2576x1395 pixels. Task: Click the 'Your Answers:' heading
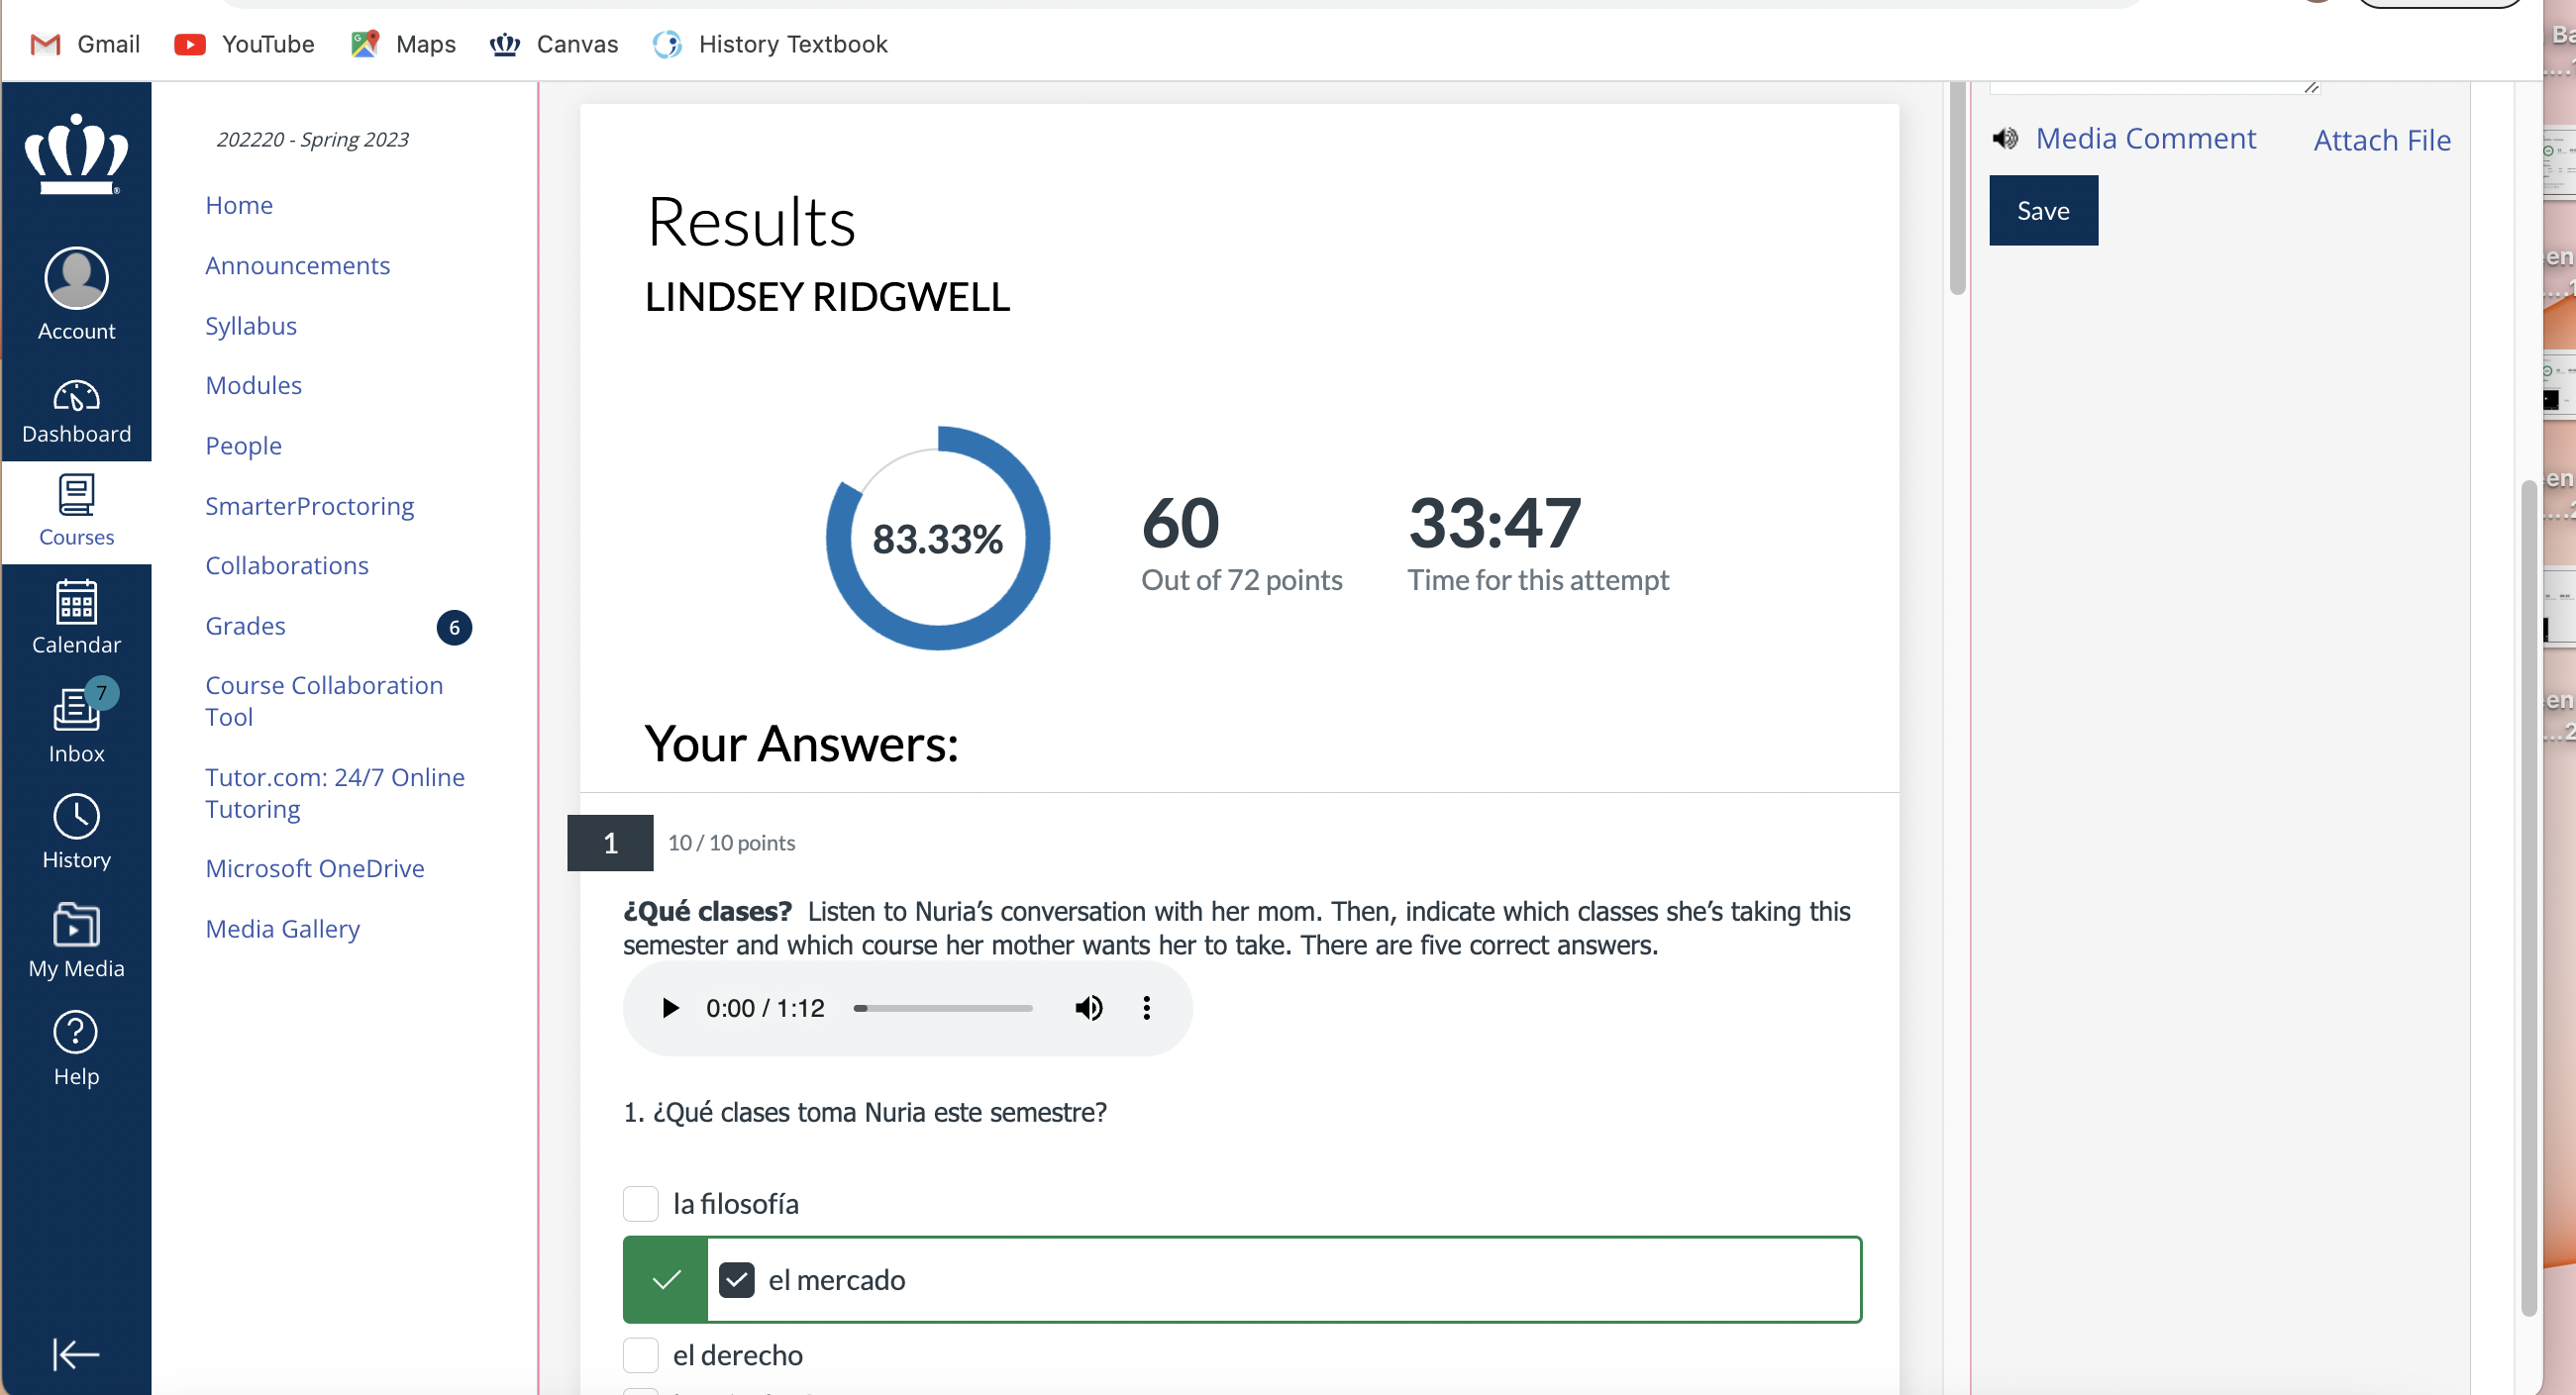point(801,744)
